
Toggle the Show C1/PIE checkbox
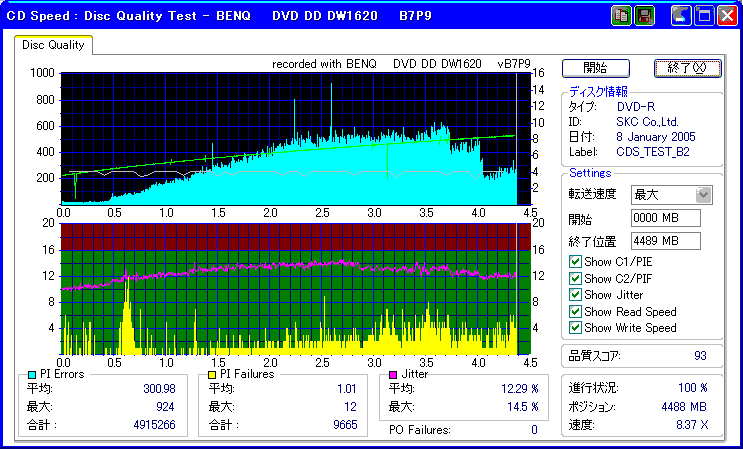[575, 261]
